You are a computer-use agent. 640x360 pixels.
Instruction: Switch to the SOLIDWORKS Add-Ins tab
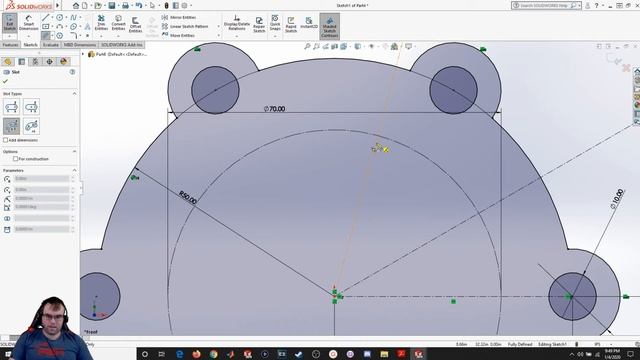click(122, 45)
